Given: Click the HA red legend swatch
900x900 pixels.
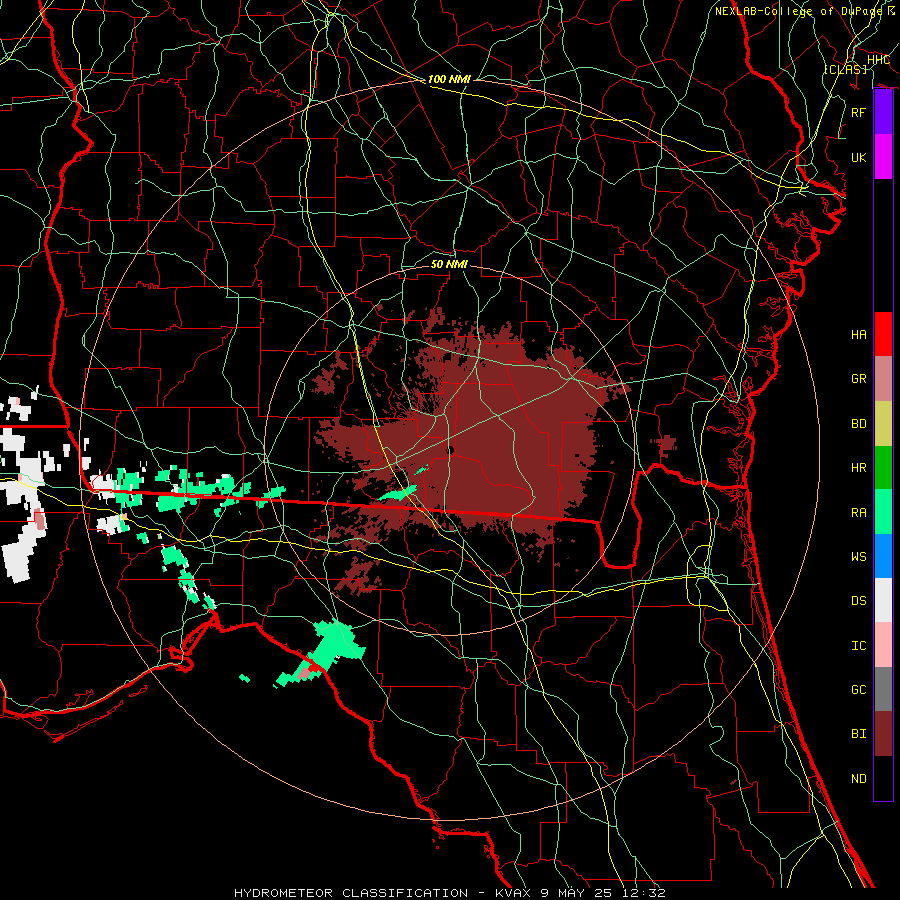Looking at the screenshot, I should pos(883,334).
